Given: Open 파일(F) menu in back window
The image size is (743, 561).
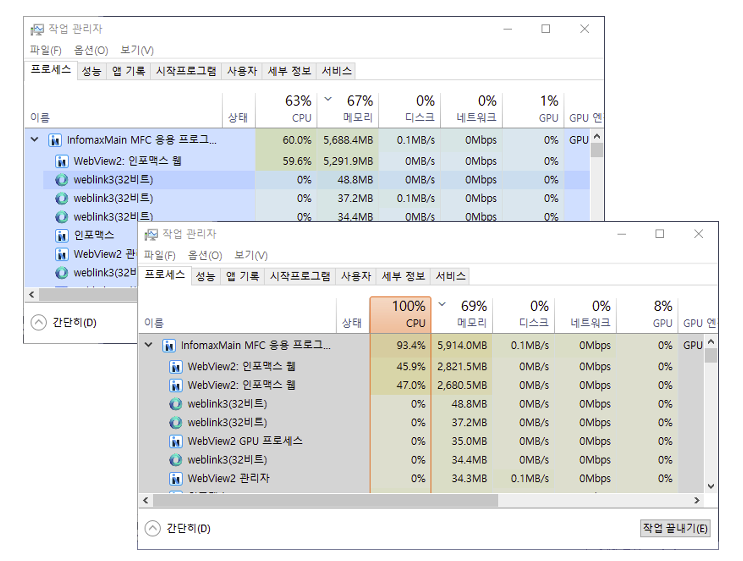Looking at the screenshot, I should tap(45, 50).
